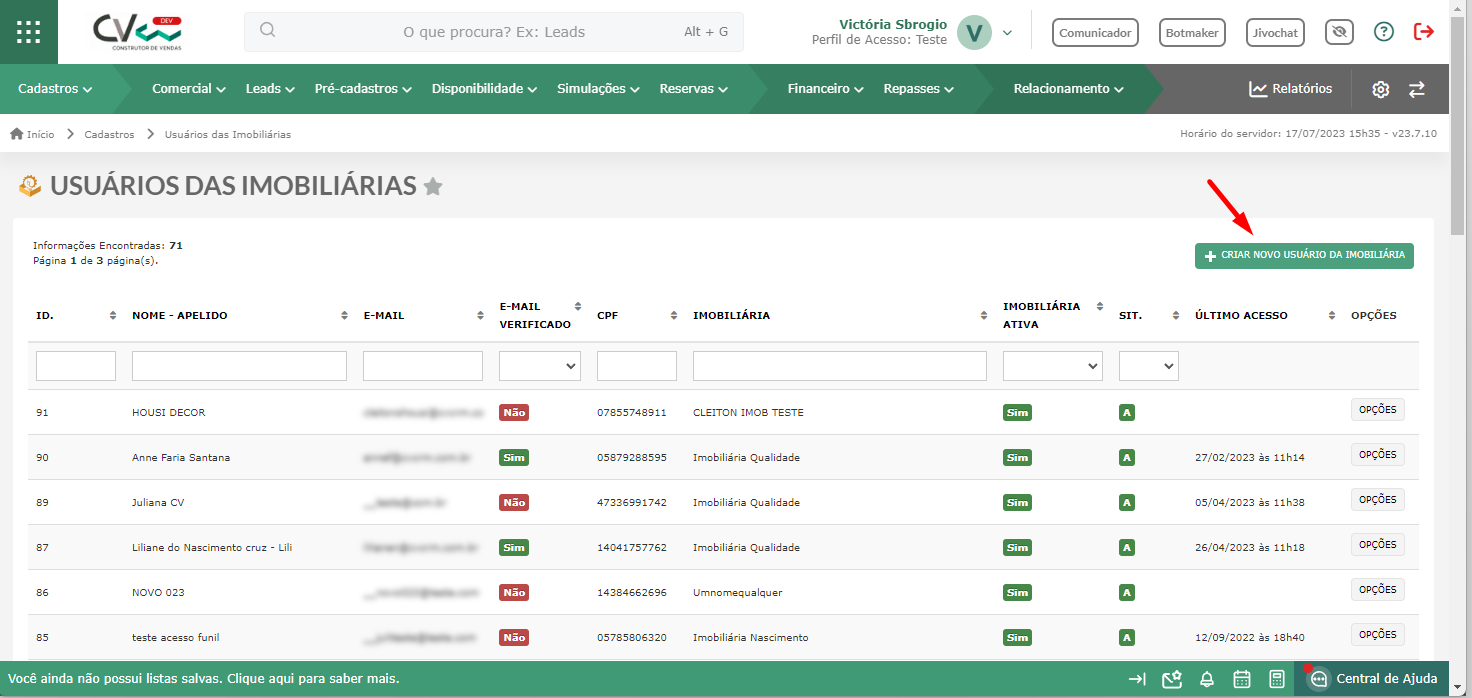Open the Financeiro menu
The height and width of the screenshot is (698, 1472).
click(x=825, y=89)
